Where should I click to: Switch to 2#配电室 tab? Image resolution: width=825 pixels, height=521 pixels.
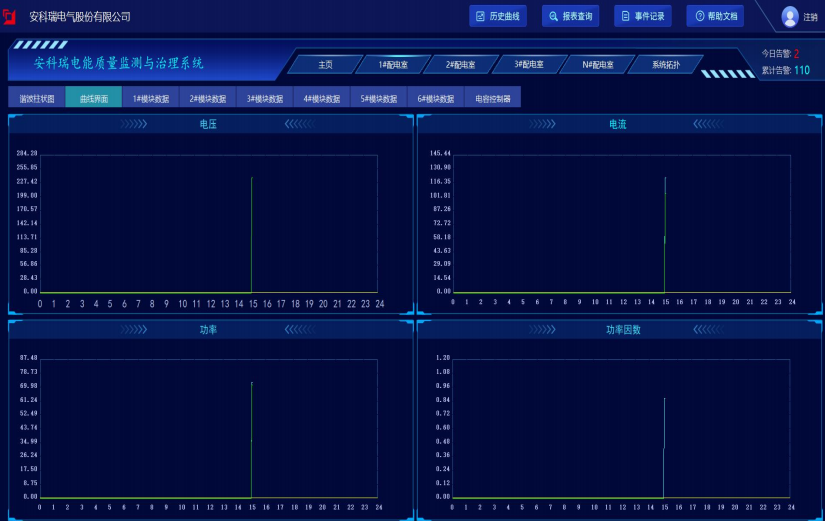pyautogui.click(x=461, y=64)
